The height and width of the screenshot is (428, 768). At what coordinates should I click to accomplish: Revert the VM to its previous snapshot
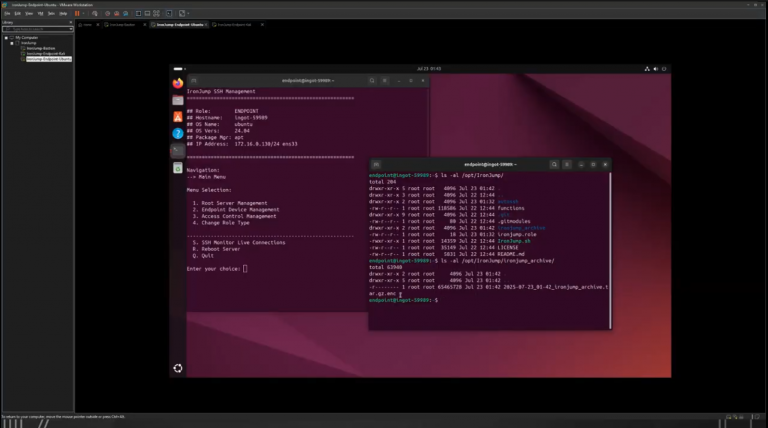tap(117, 13)
